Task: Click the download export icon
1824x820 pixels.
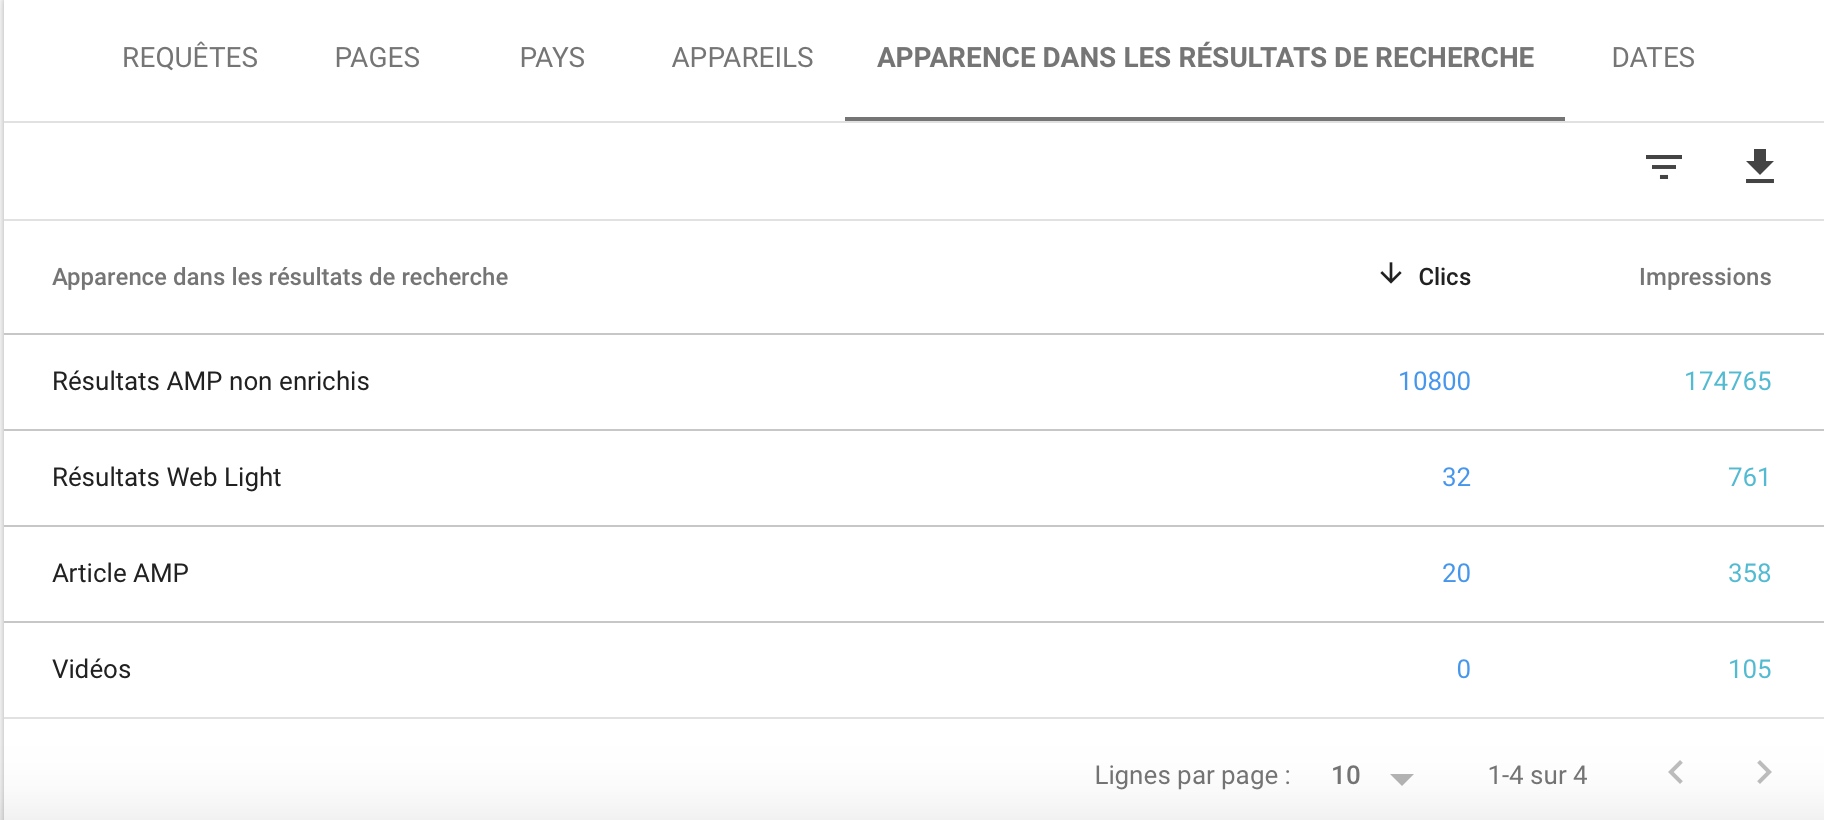Action: [1759, 166]
